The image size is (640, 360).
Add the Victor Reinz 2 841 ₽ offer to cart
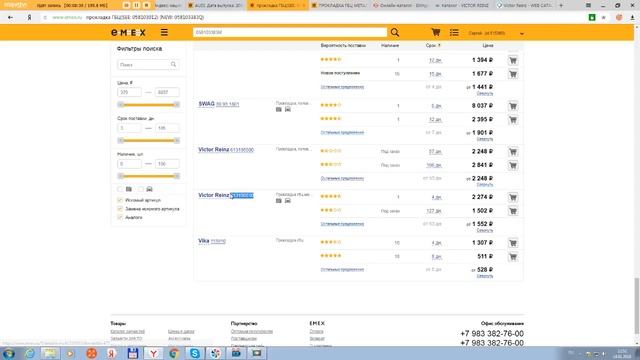(x=513, y=165)
